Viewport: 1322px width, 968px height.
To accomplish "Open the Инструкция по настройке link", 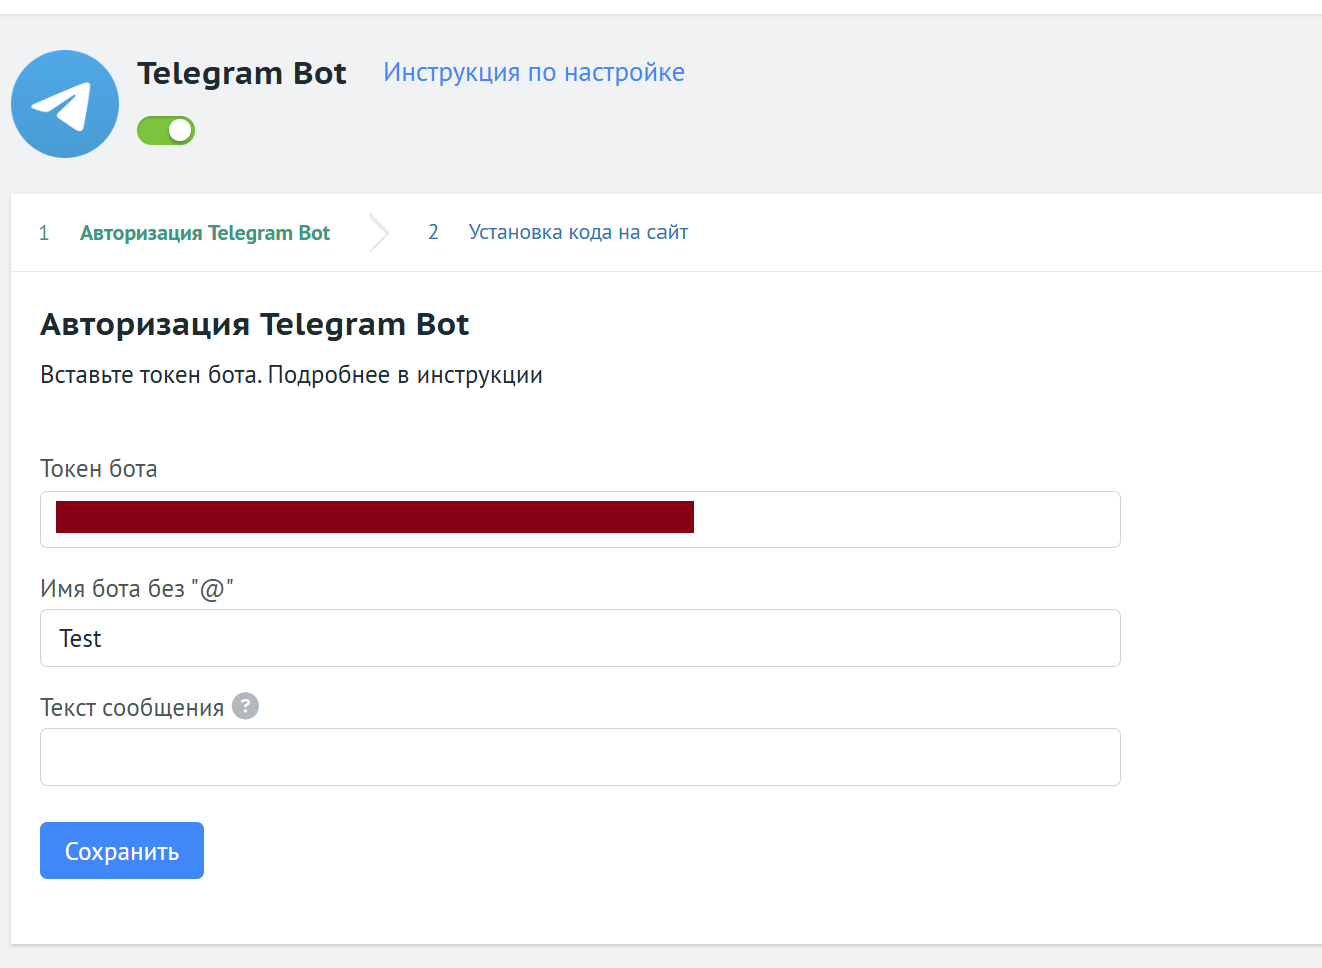I will pyautogui.click(x=534, y=72).
